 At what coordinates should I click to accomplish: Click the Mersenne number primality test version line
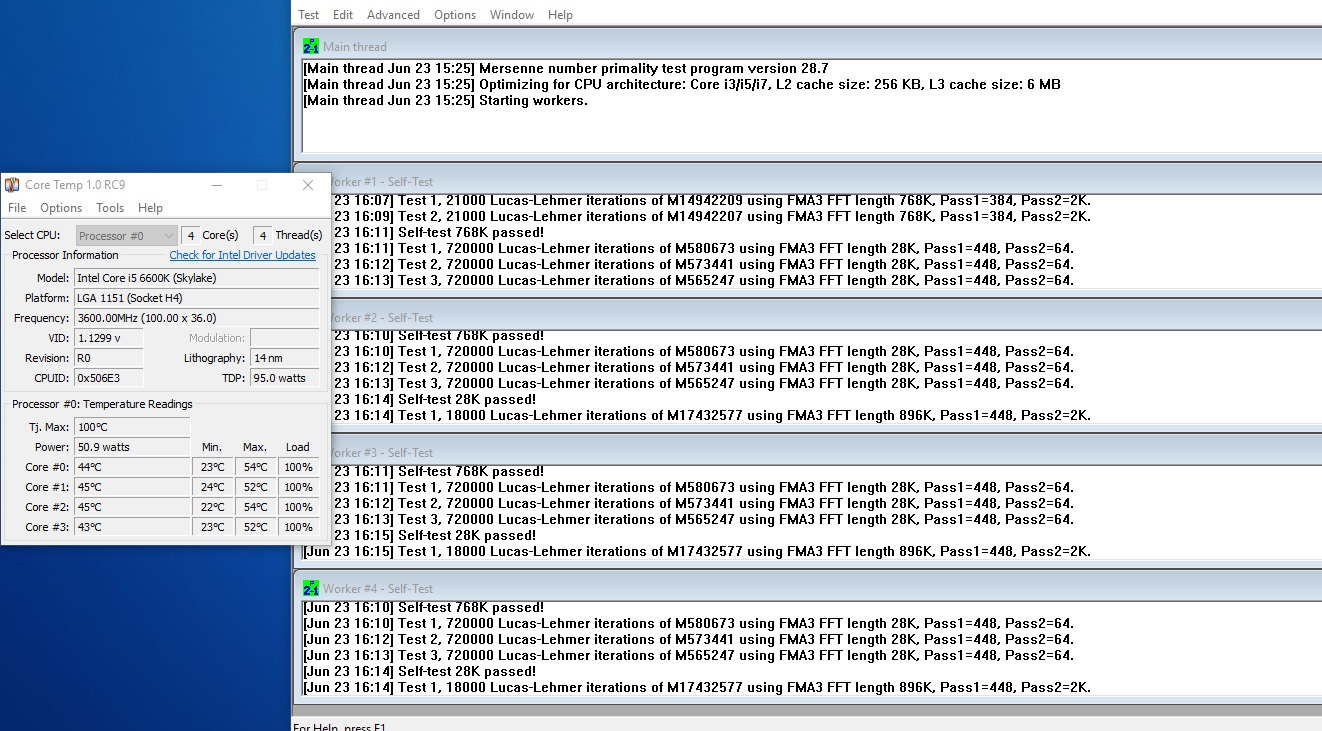(x=566, y=68)
